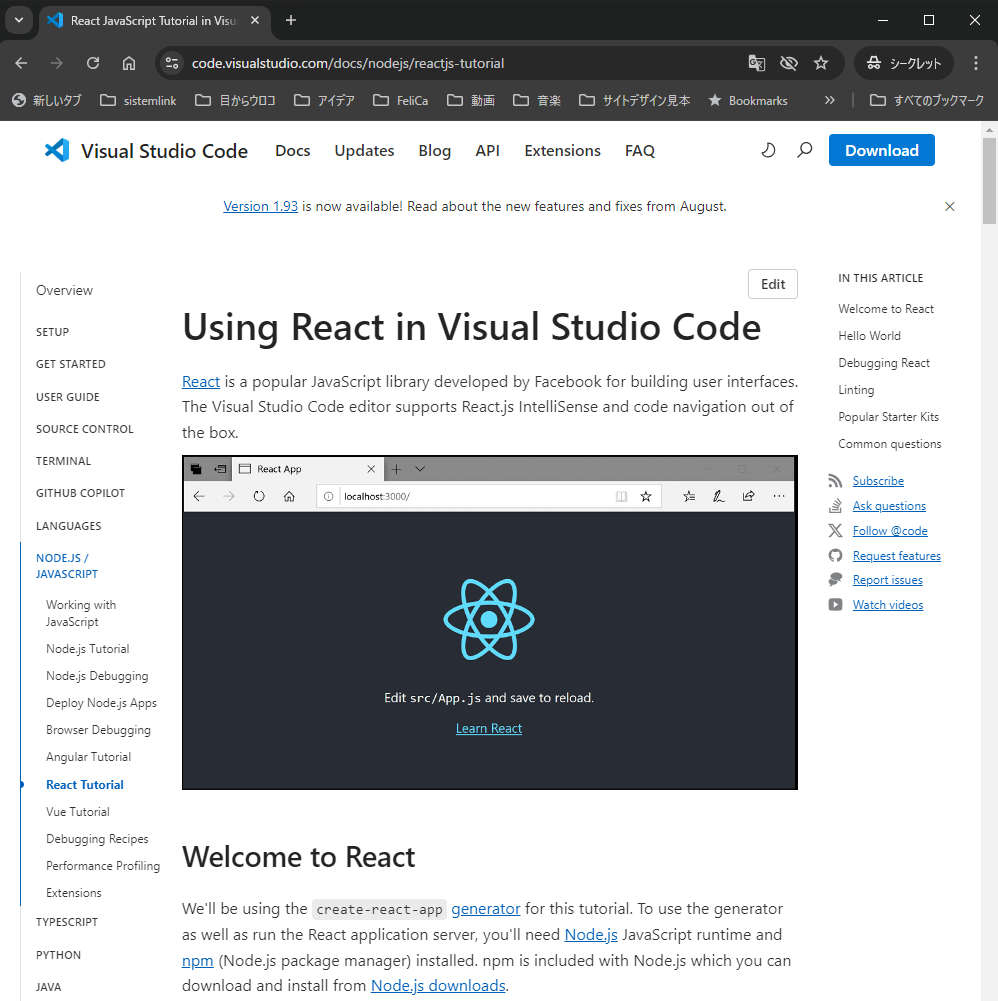Click the Download button

click(x=881, y=150)
